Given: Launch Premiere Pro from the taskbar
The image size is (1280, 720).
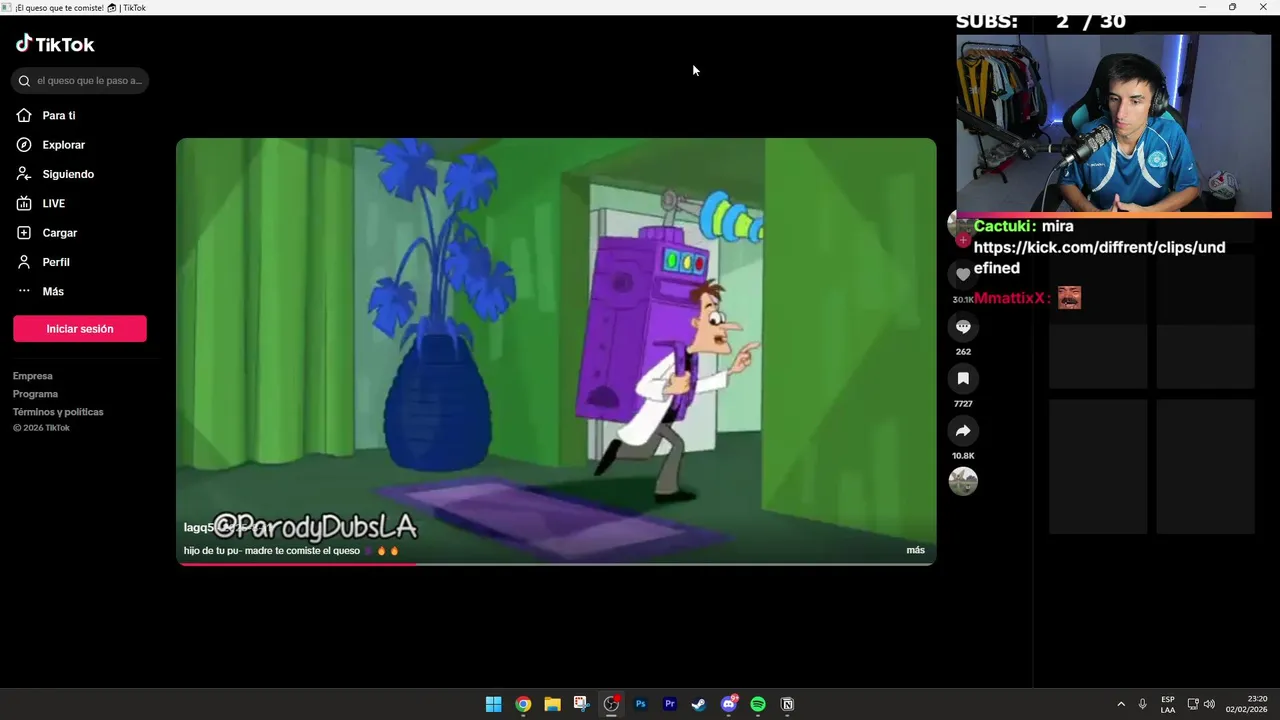Looking at the screenshot, I should 670,704.
